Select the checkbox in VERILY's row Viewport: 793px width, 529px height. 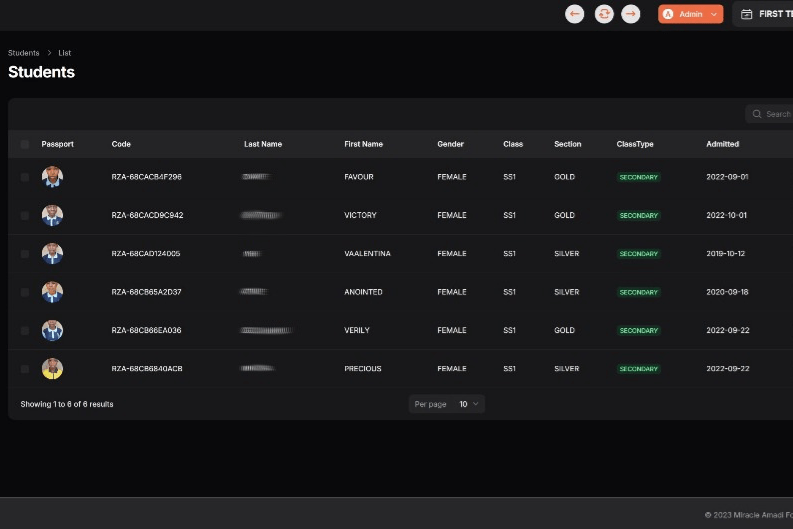[x=25, y=331]
